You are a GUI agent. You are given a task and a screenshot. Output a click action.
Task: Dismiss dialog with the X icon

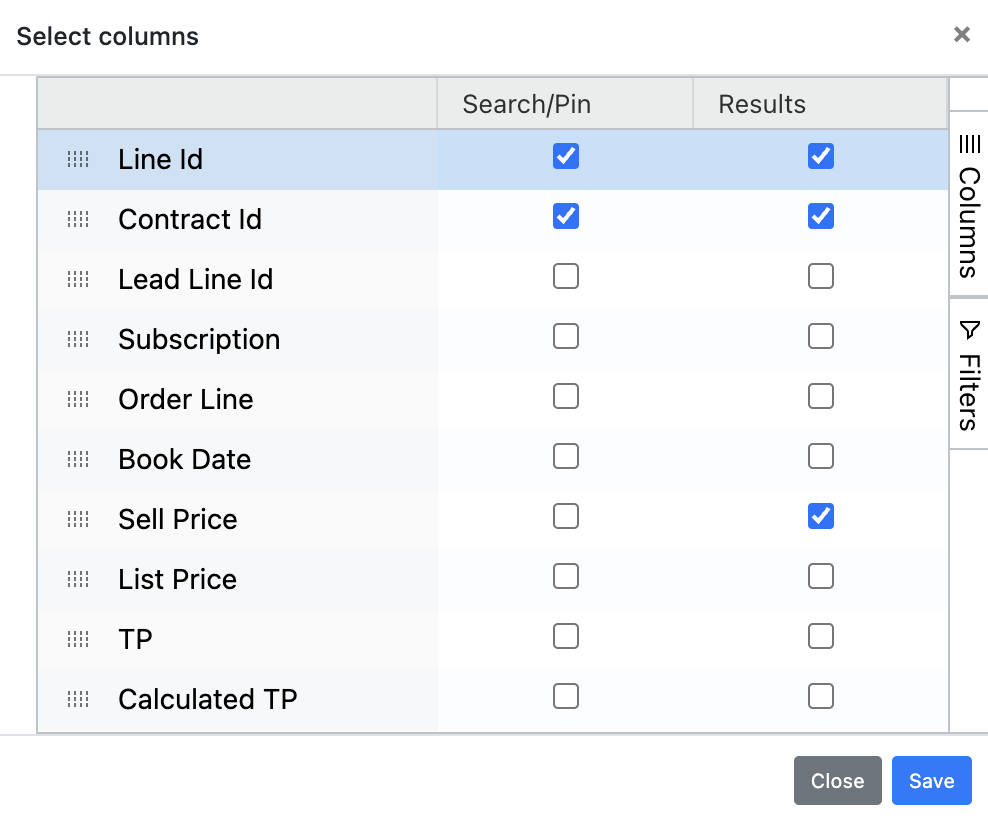pyautogui.click(x=962, y=35)
